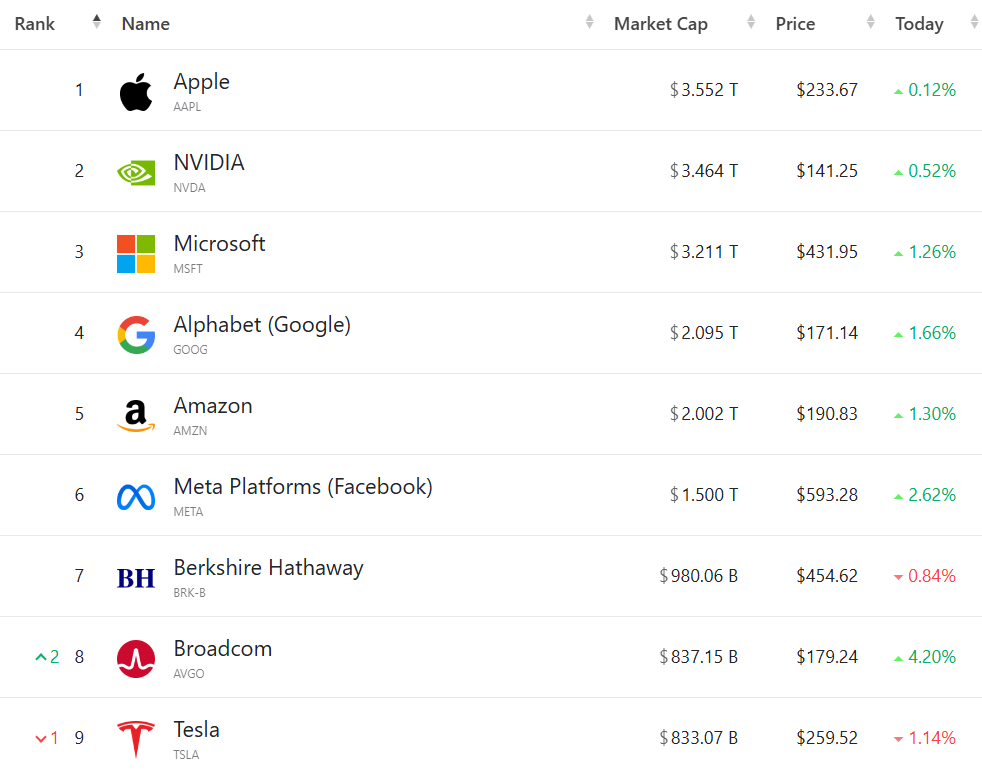
Task: Open Meta Platforms (Facebook) page
Action: pyautogui.click(x=303, y=487)
